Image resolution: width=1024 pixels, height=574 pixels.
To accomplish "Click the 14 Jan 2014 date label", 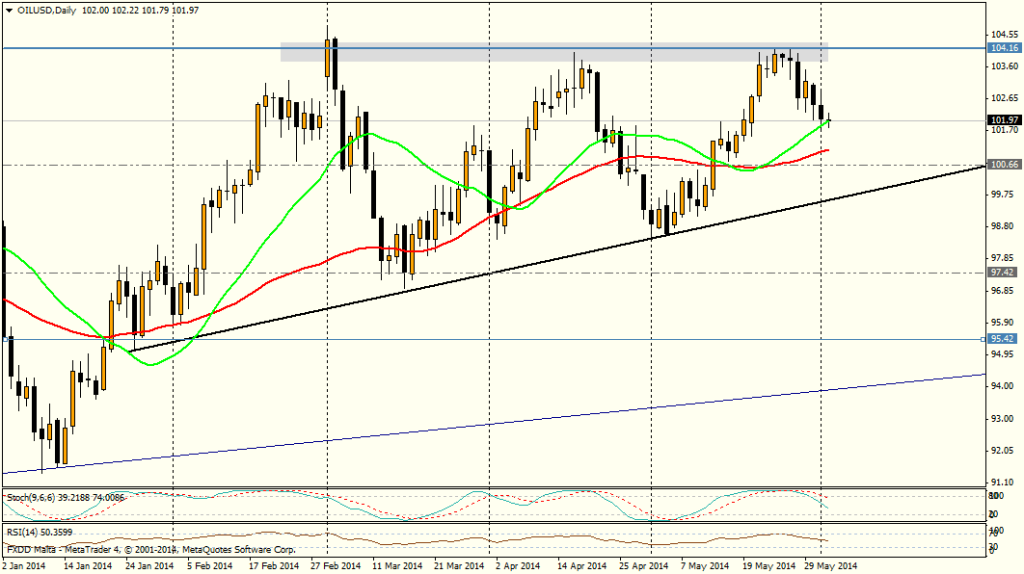I will click(x=87, y=566).
